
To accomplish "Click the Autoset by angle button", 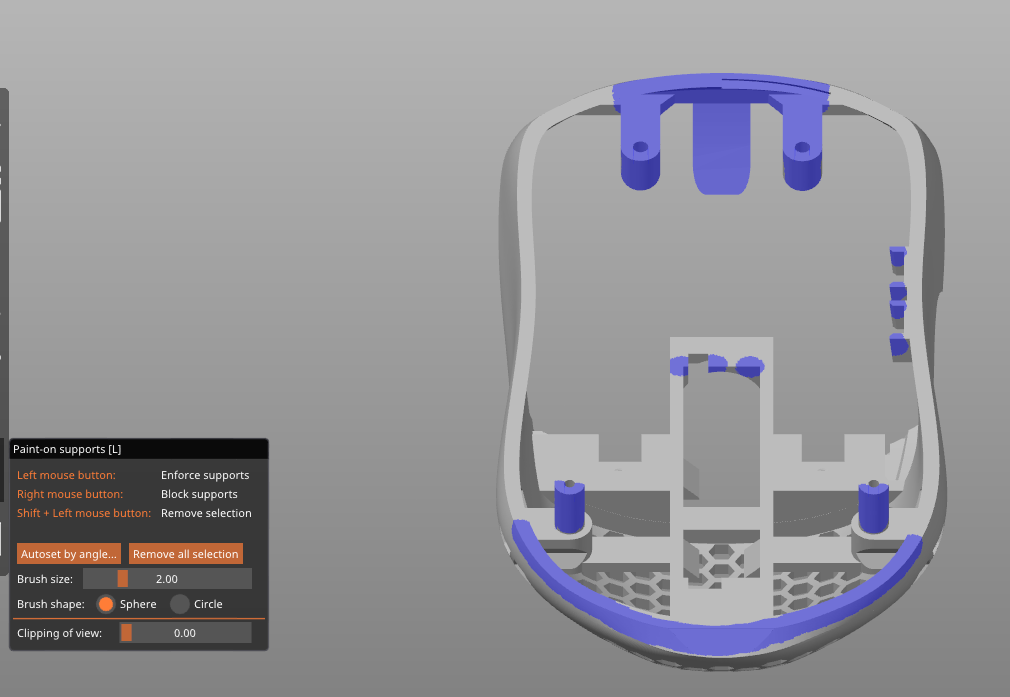I will [69, 554].
